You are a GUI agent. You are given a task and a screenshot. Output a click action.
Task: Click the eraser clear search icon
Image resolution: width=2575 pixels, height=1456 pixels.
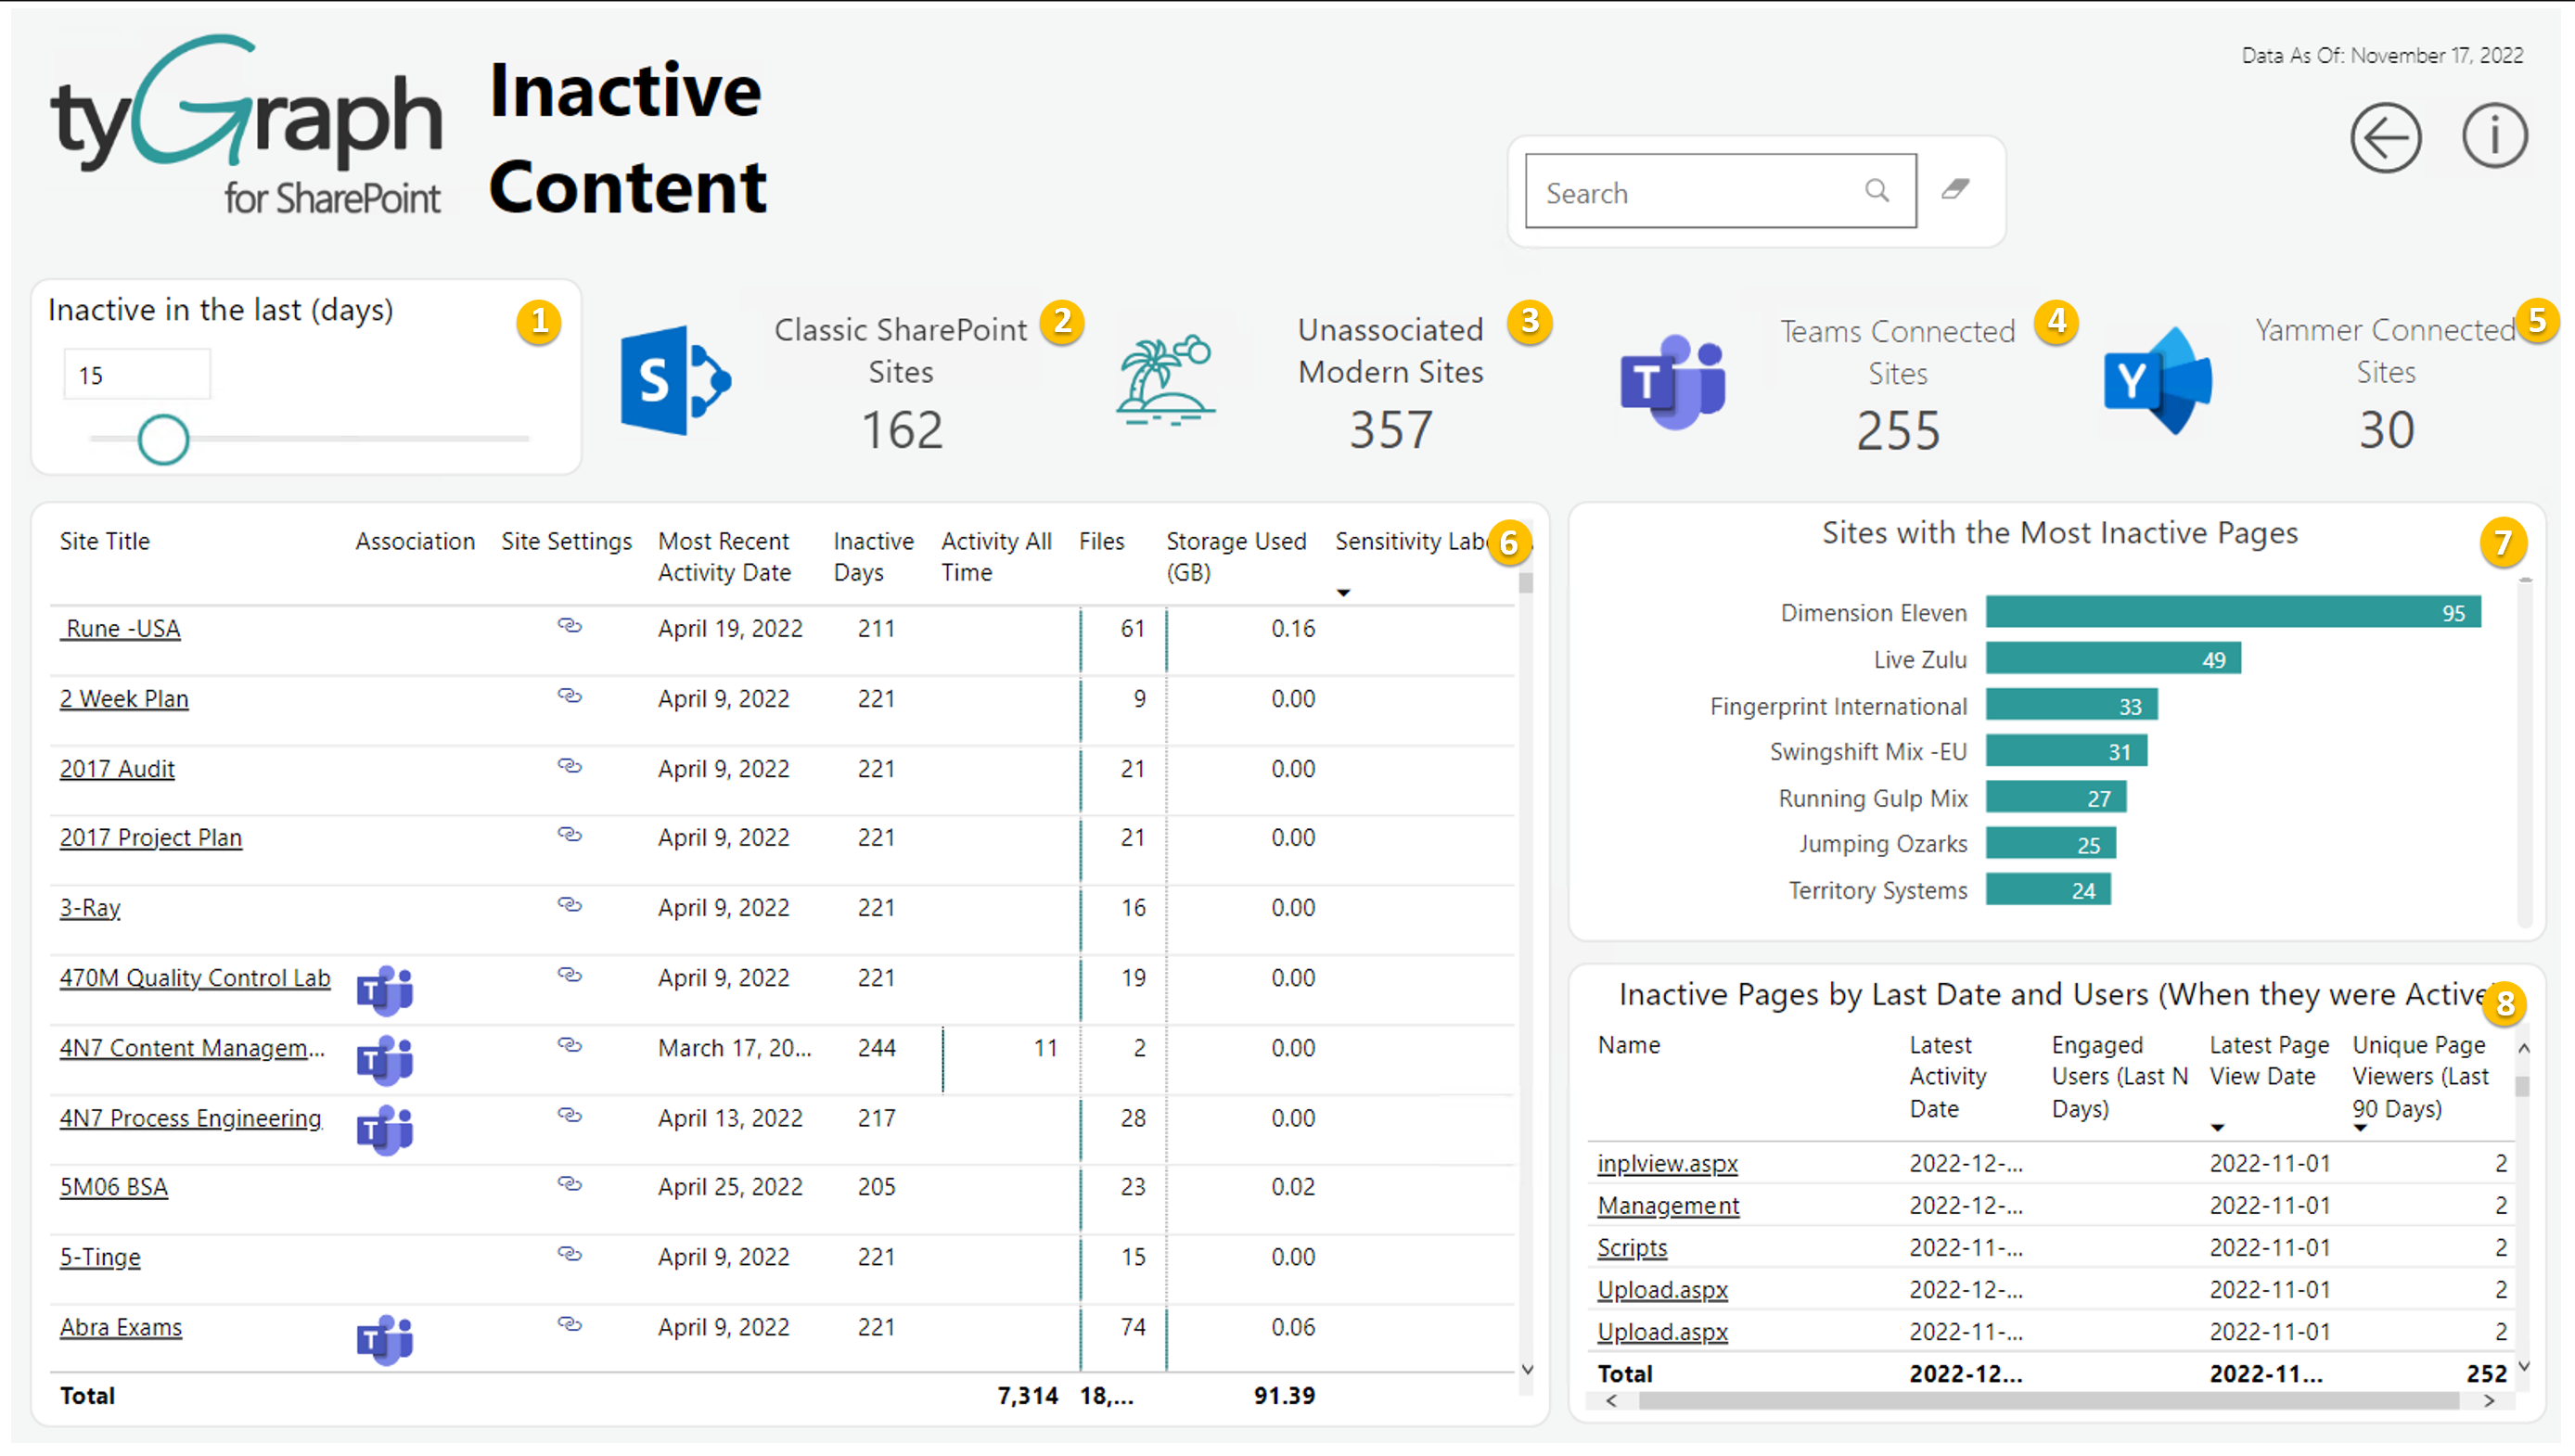1955,189
